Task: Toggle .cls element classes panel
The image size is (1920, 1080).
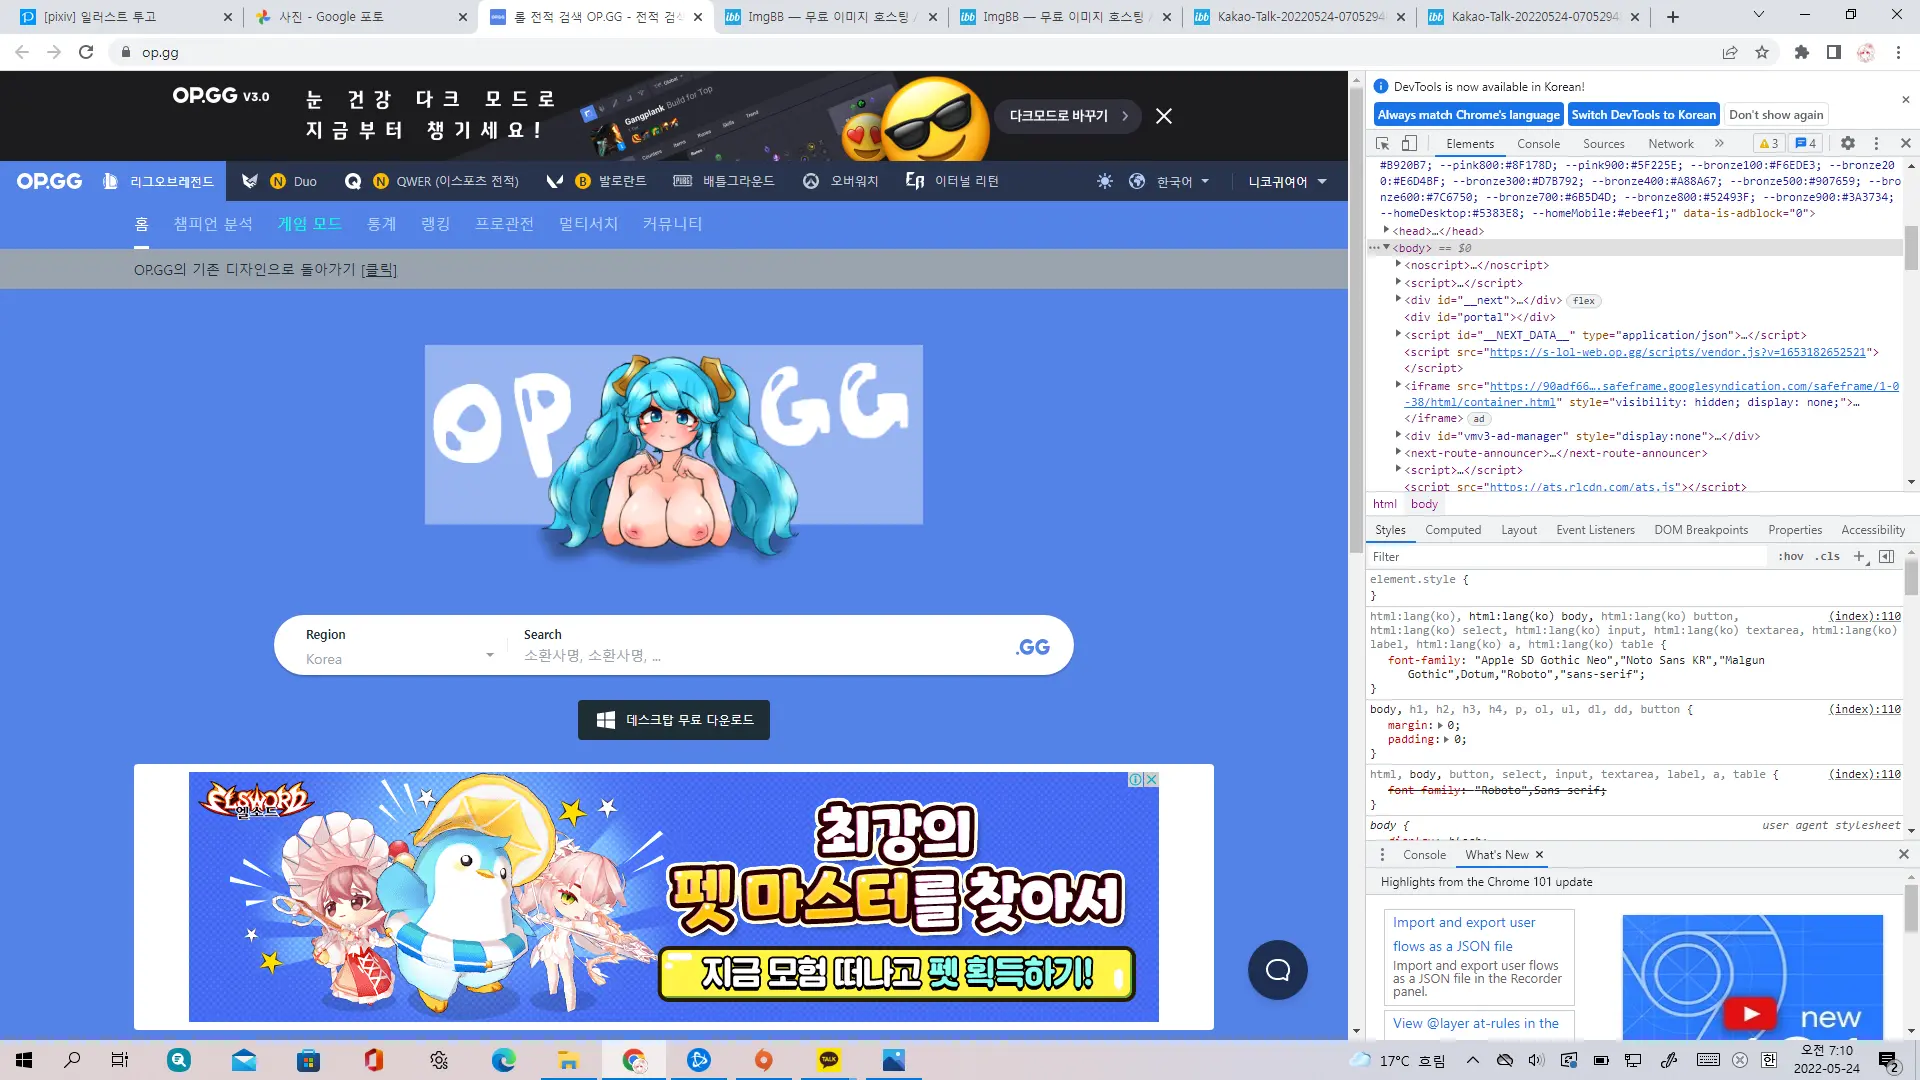Action: click(x=1828, y=557)
